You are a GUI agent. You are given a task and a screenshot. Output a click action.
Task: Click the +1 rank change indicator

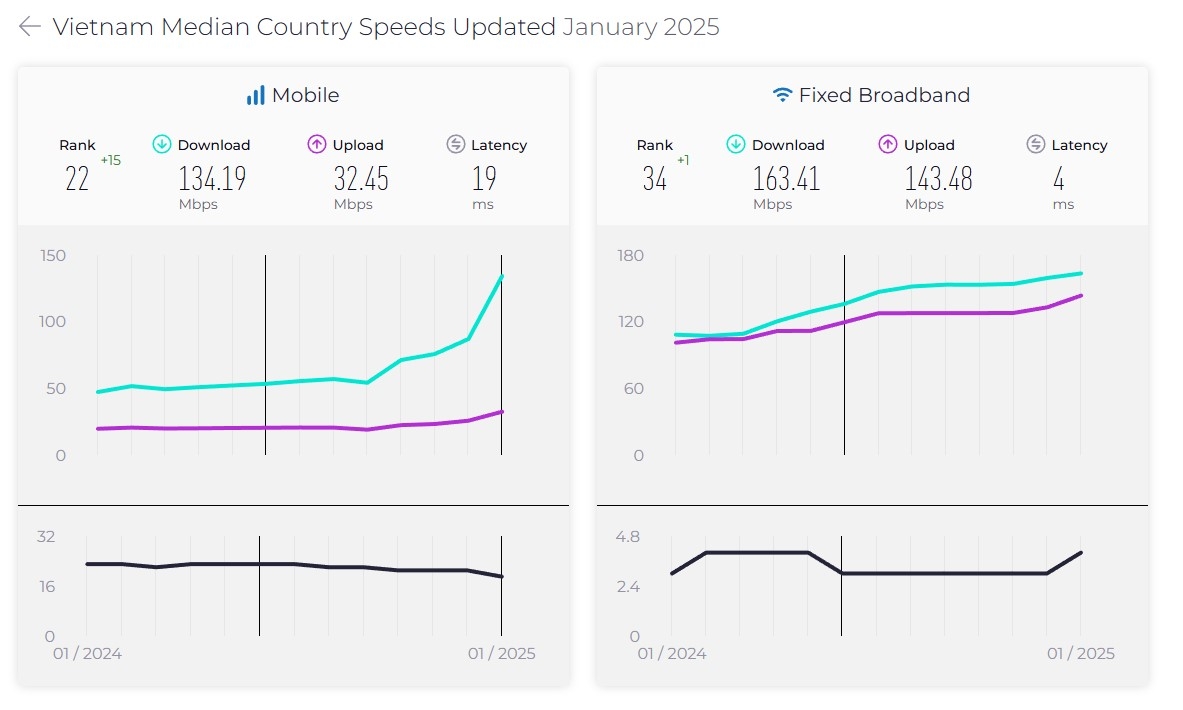click(x=685, y=160)
